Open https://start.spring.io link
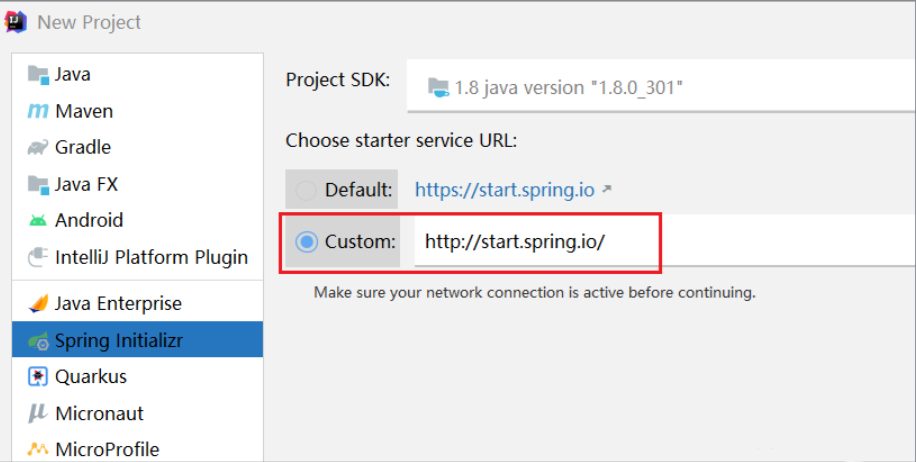The width and height of the screenshot is (916, 462). click(505, 190)
